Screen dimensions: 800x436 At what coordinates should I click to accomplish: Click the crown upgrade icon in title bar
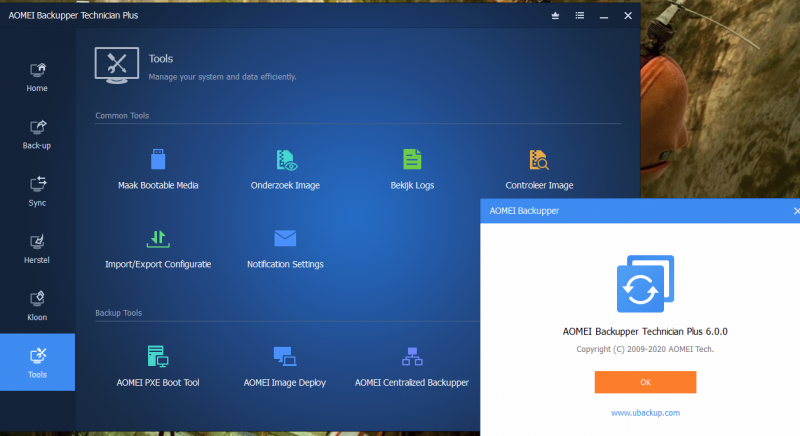tap(556, 16)
